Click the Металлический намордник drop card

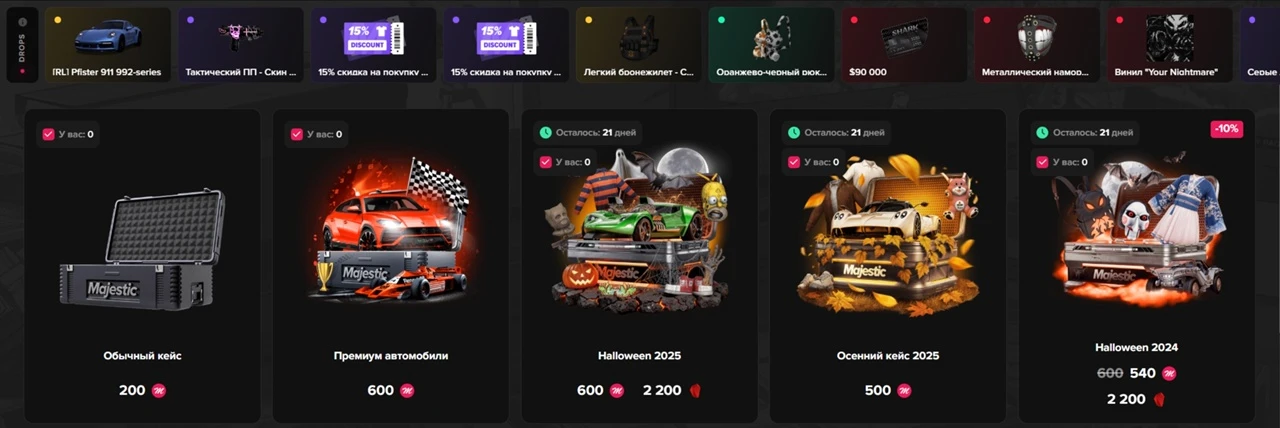pos(1037,45)
